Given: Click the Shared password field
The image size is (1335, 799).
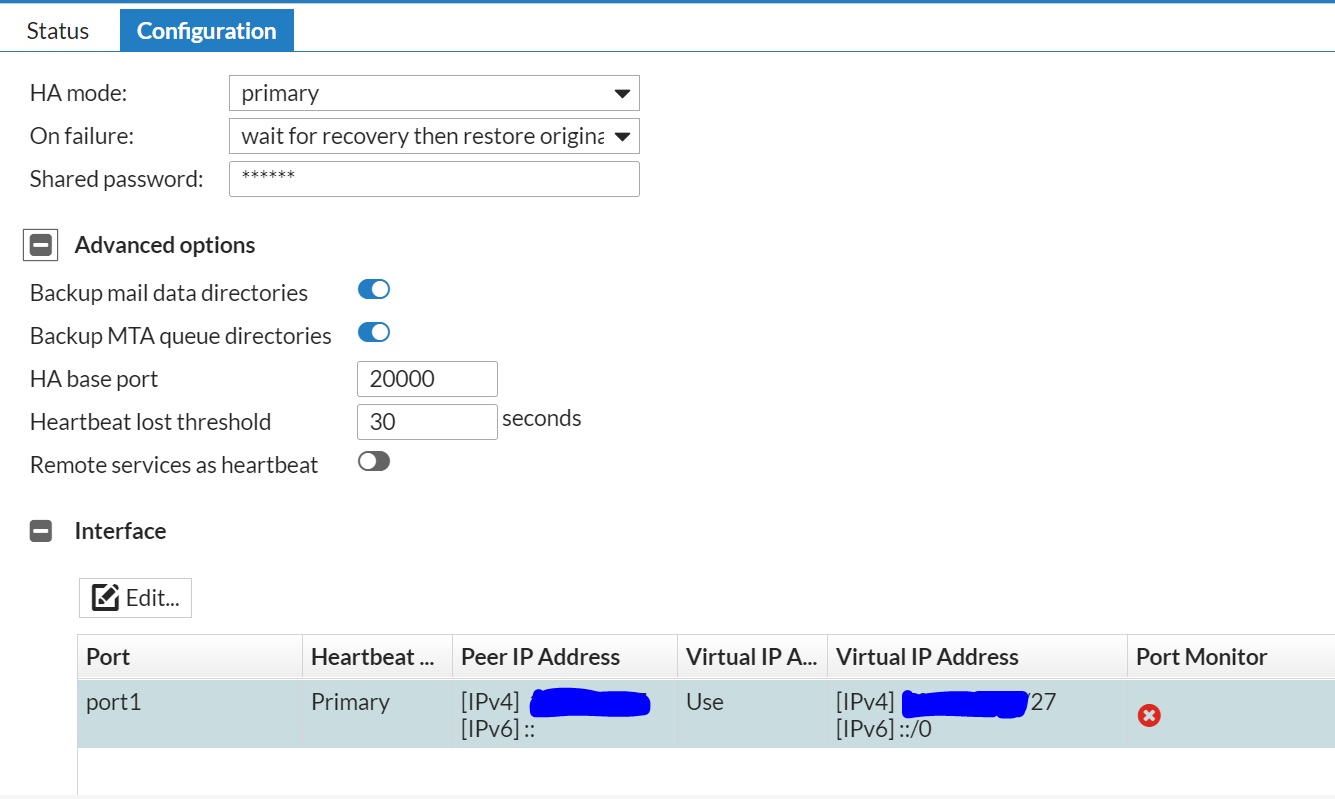Looking at the screenshot, I should pos(434,179).
